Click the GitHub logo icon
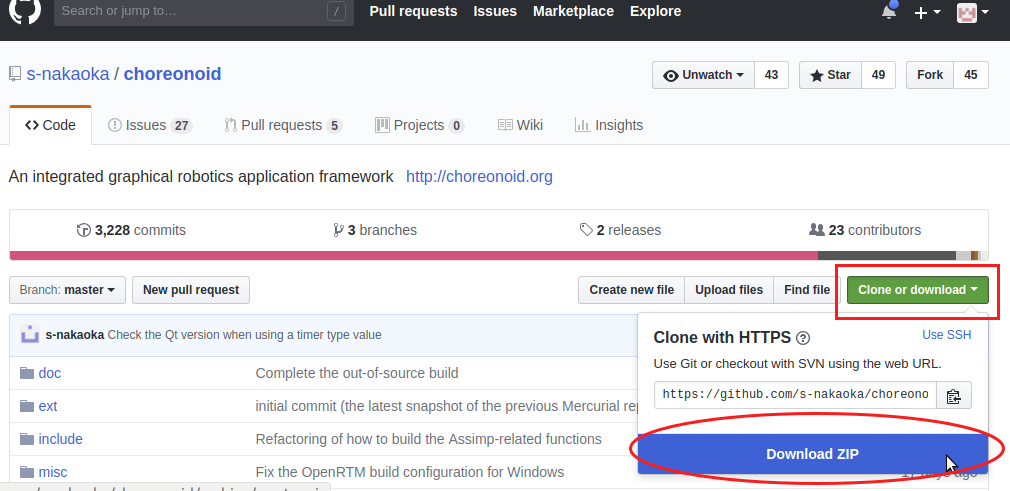This screenshot has height=491, width=1010. point(25,12)
